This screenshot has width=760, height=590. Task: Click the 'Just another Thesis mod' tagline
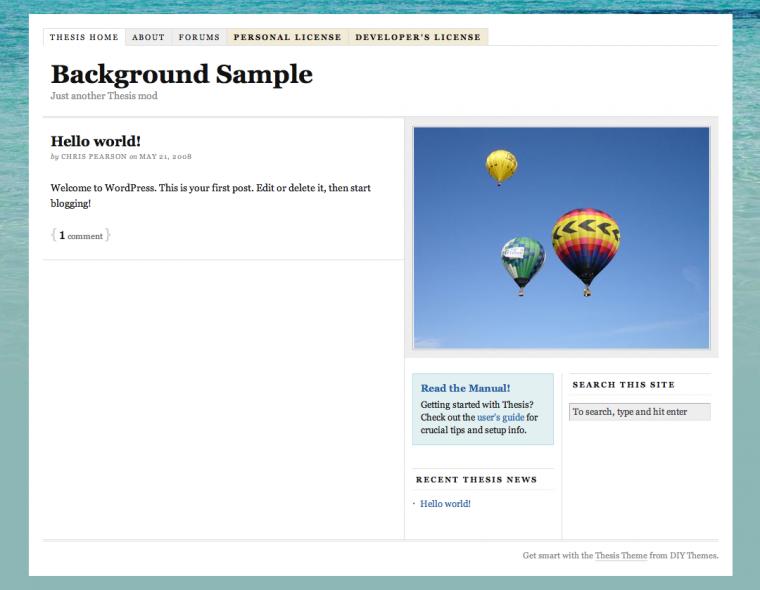coord(103,96)
